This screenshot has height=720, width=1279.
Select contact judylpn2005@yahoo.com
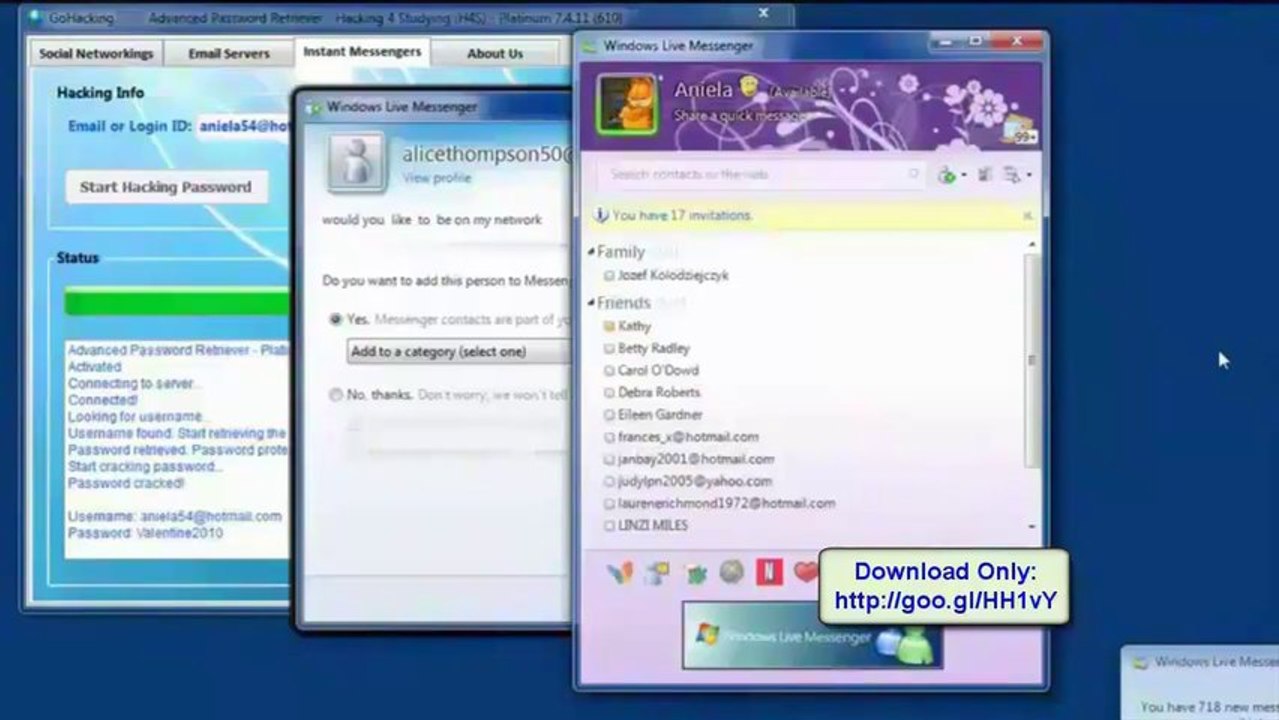click(694, 481)
